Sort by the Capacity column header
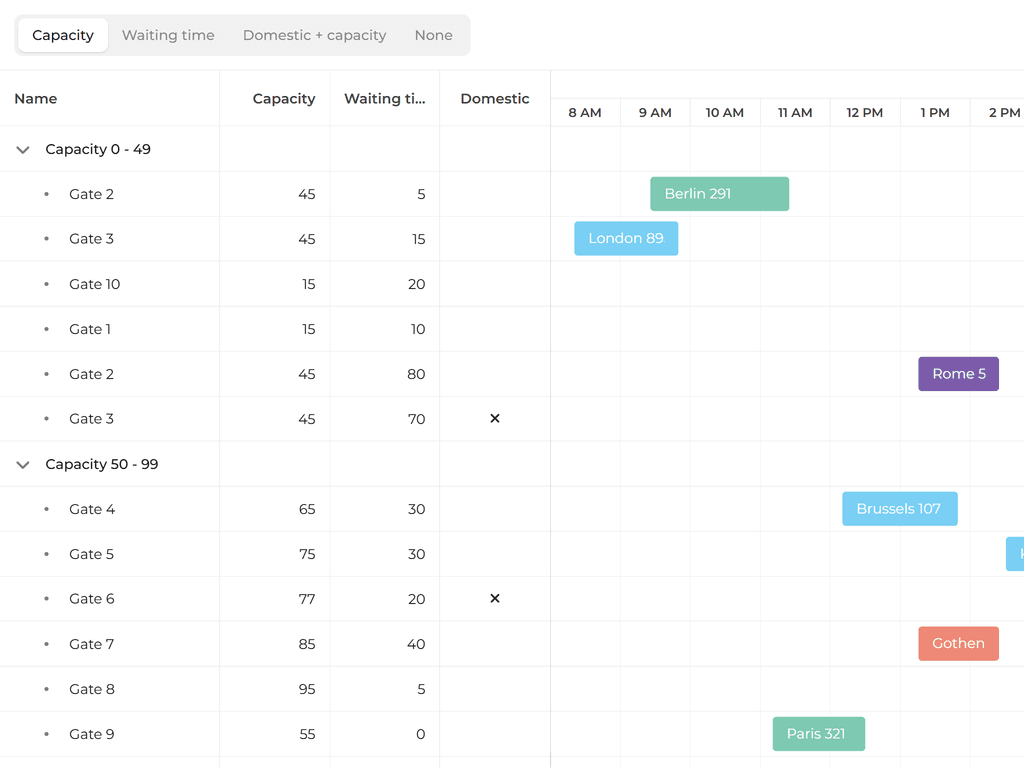1024x768 pixels. (x=283, y=99)
